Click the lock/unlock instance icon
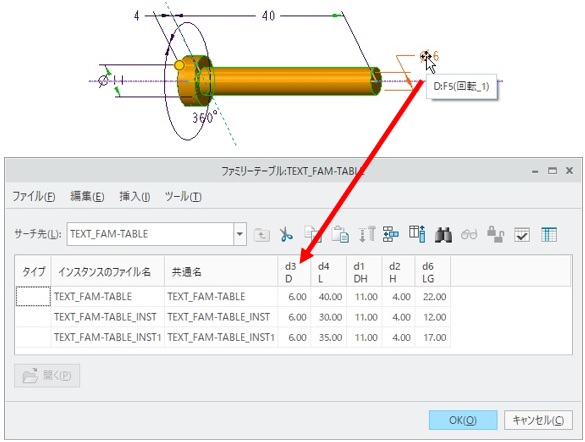Image resolution: width=585 pixels, height=442 pixels. tap(495, 235)
